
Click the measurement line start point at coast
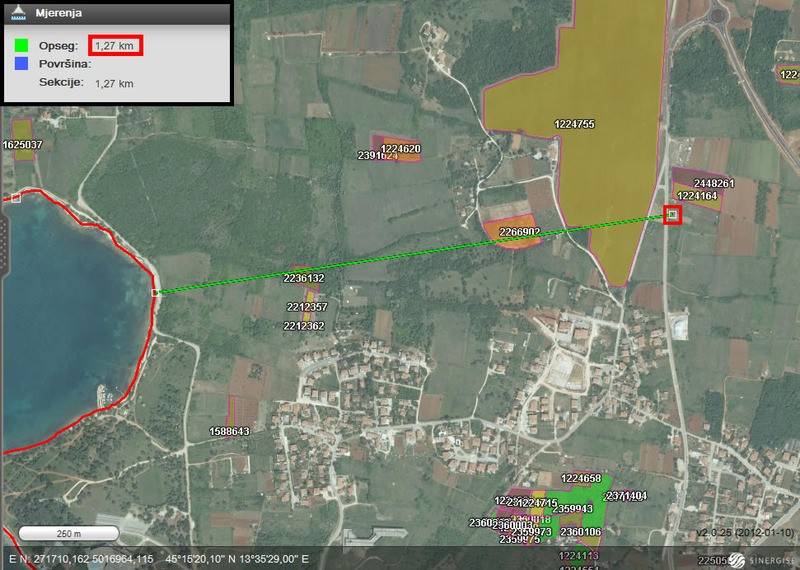click(x=155, y=293)
